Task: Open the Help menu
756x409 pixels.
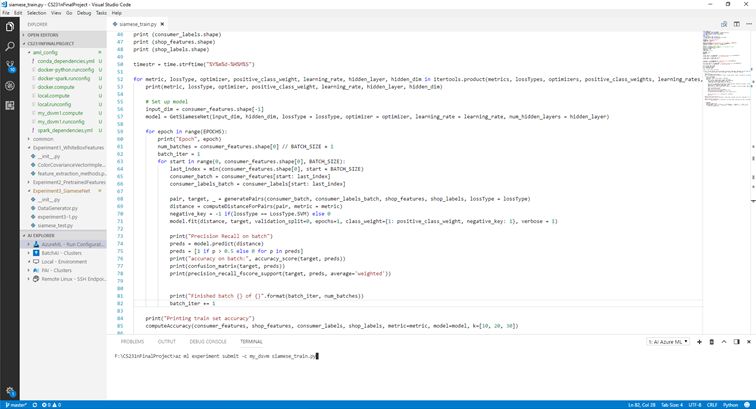Action: [117, 13]
